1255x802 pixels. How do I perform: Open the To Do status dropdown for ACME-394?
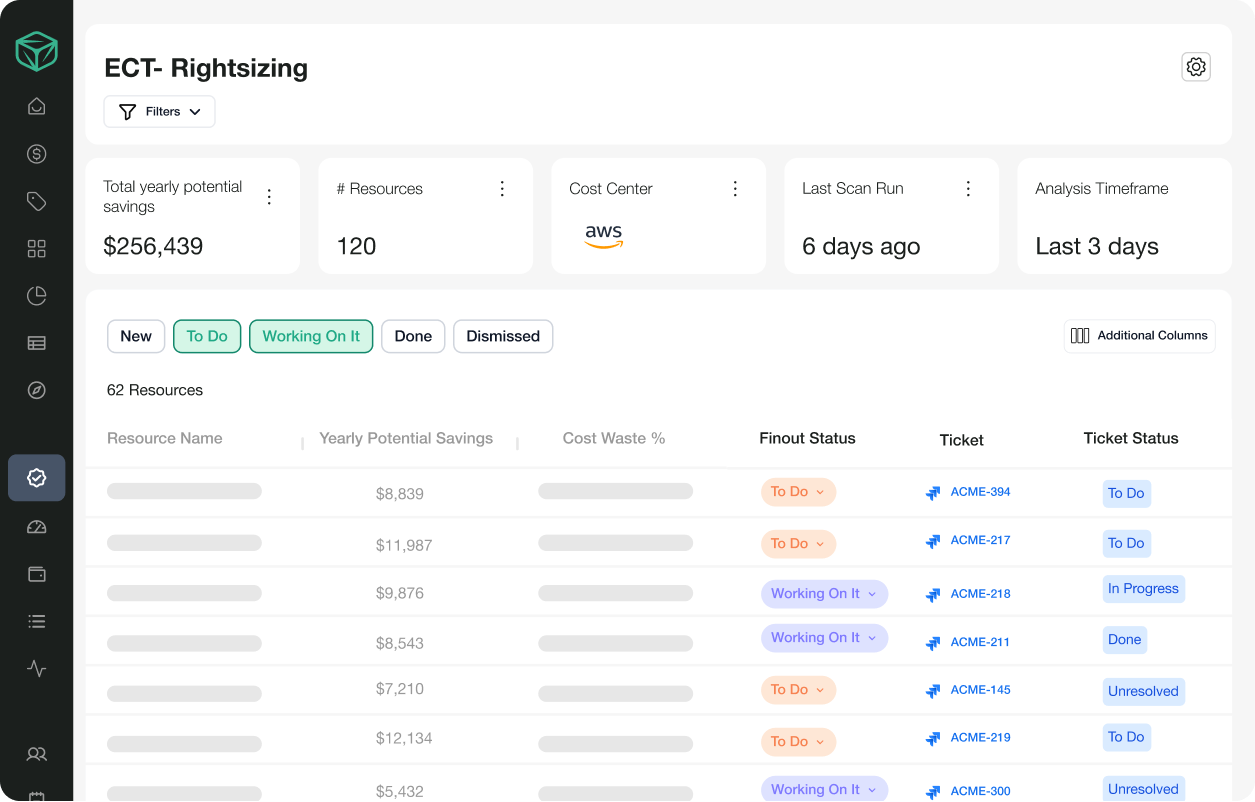(798, 492)
